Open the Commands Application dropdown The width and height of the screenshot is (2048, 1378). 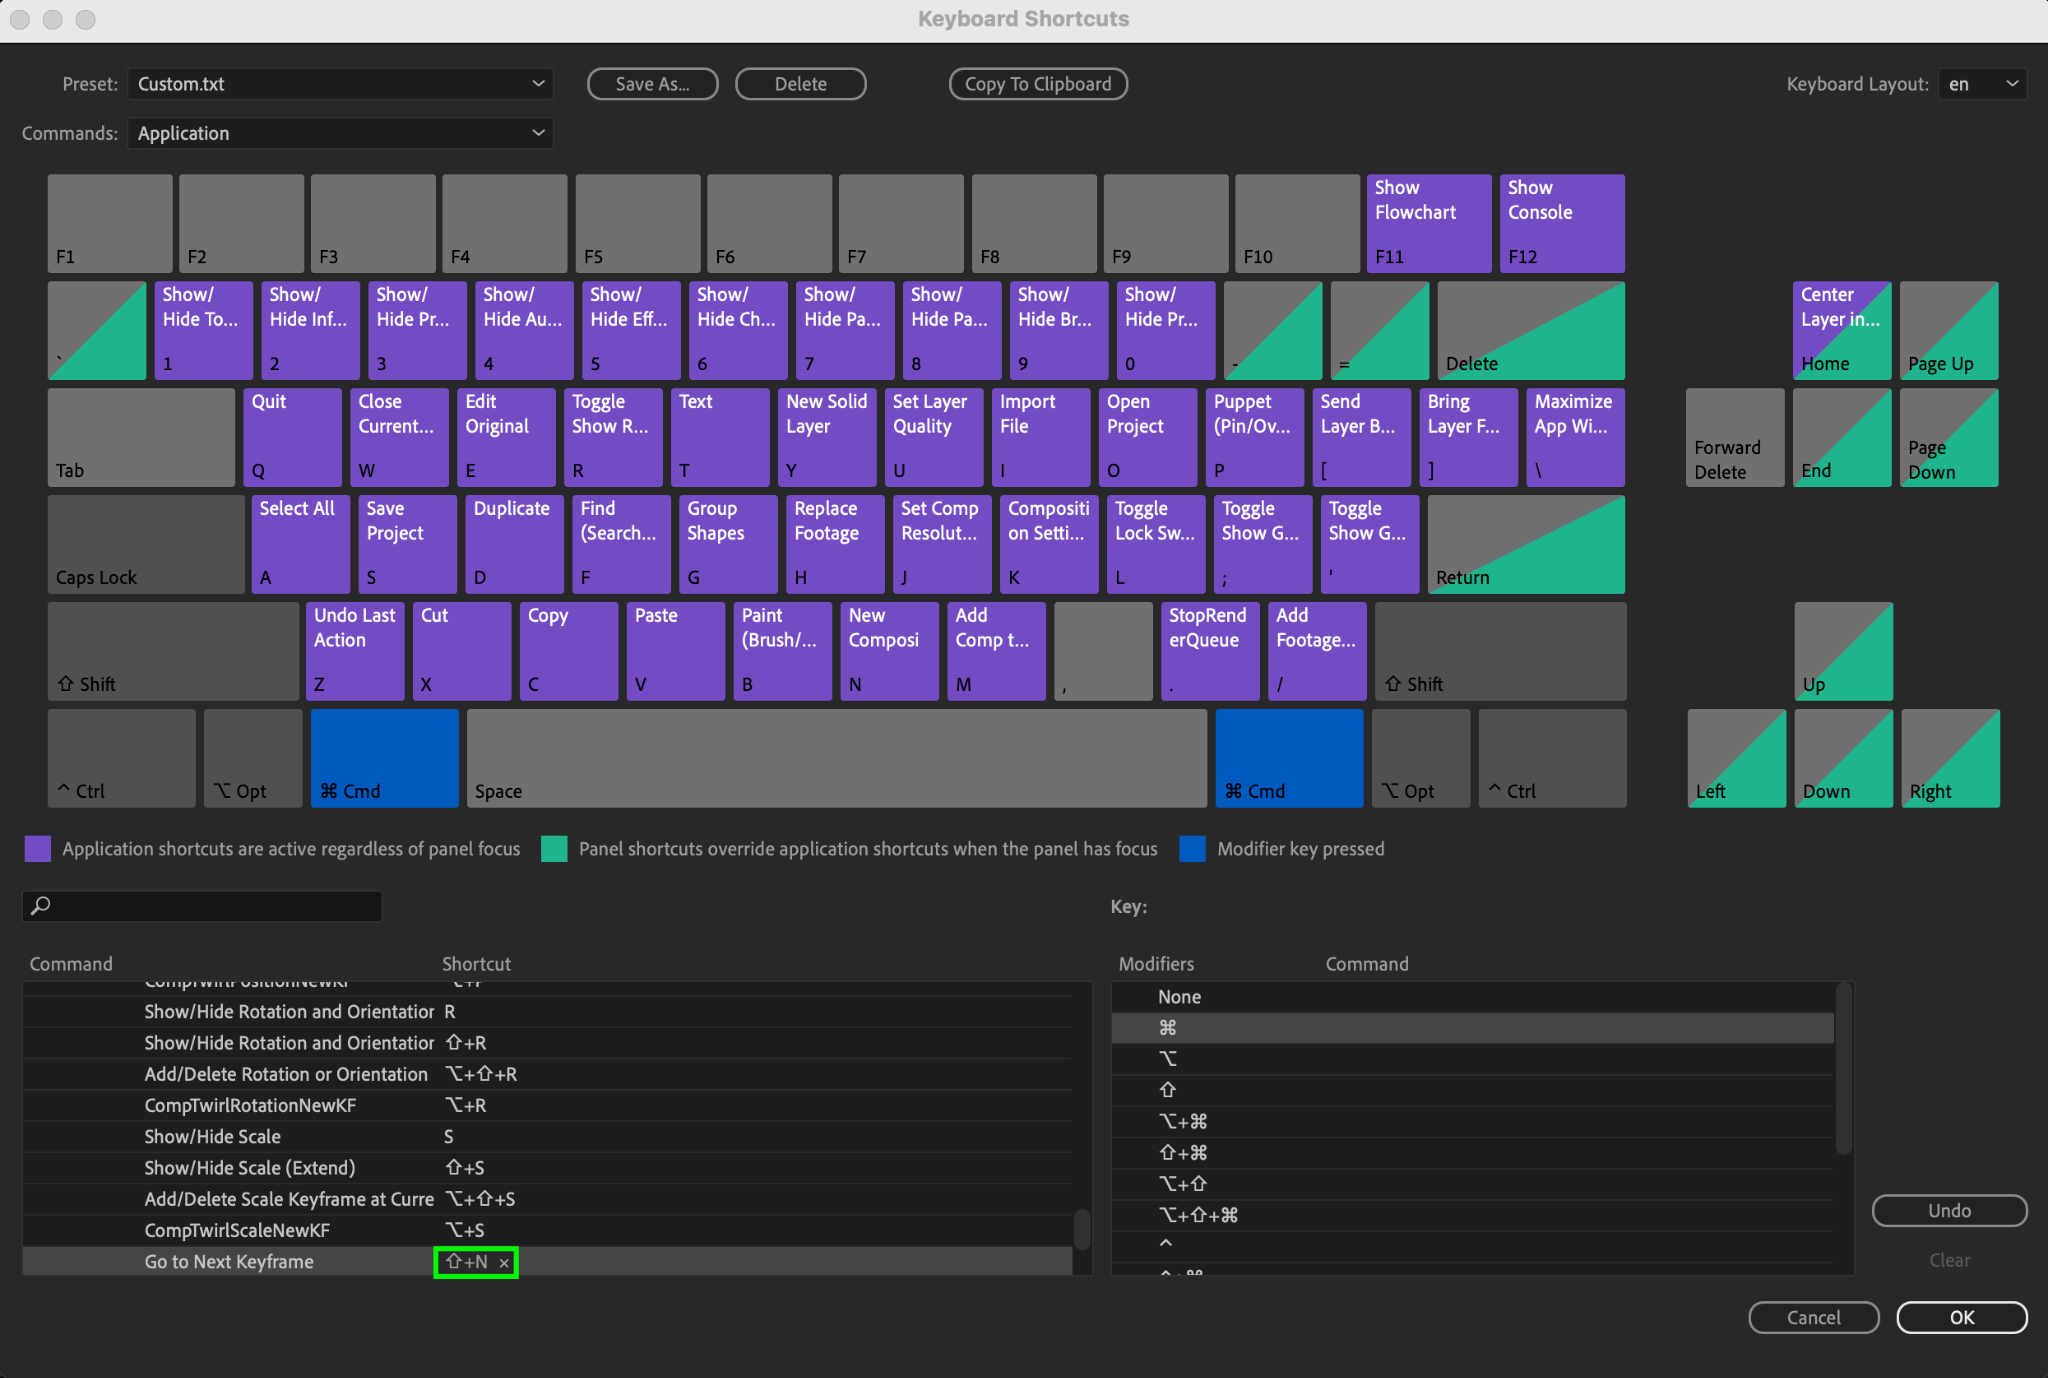click(x=340, y=133)
